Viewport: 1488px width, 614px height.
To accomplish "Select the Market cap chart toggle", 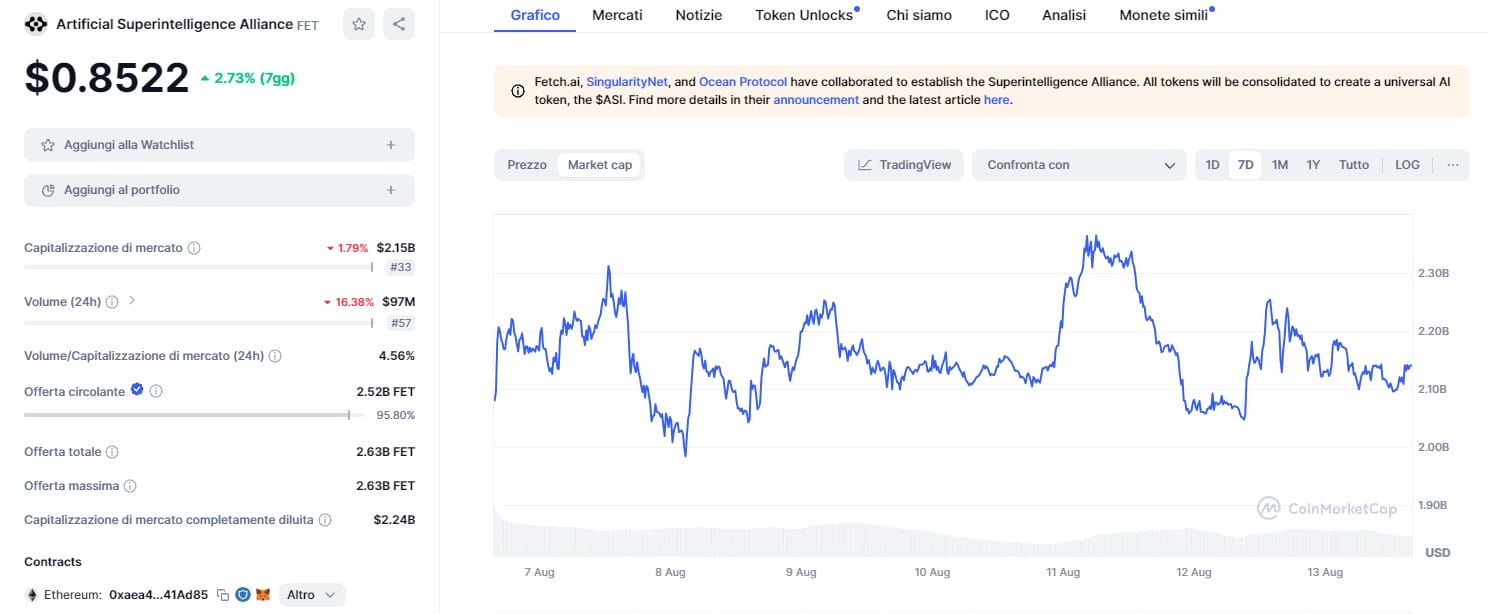I will pos(600,165).
